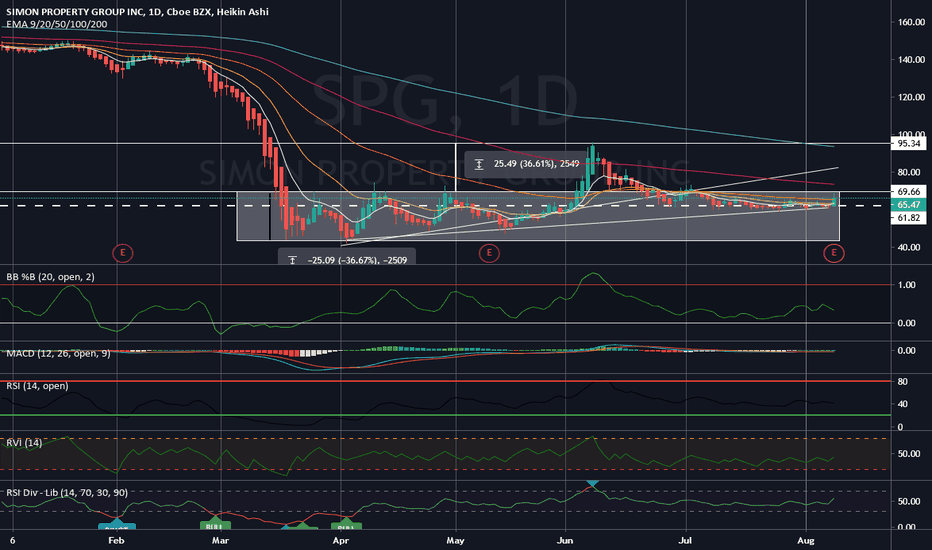Click the green BULL marker near April
The height and width of the screenshot is (550, 932).
(x=346, y=524)
